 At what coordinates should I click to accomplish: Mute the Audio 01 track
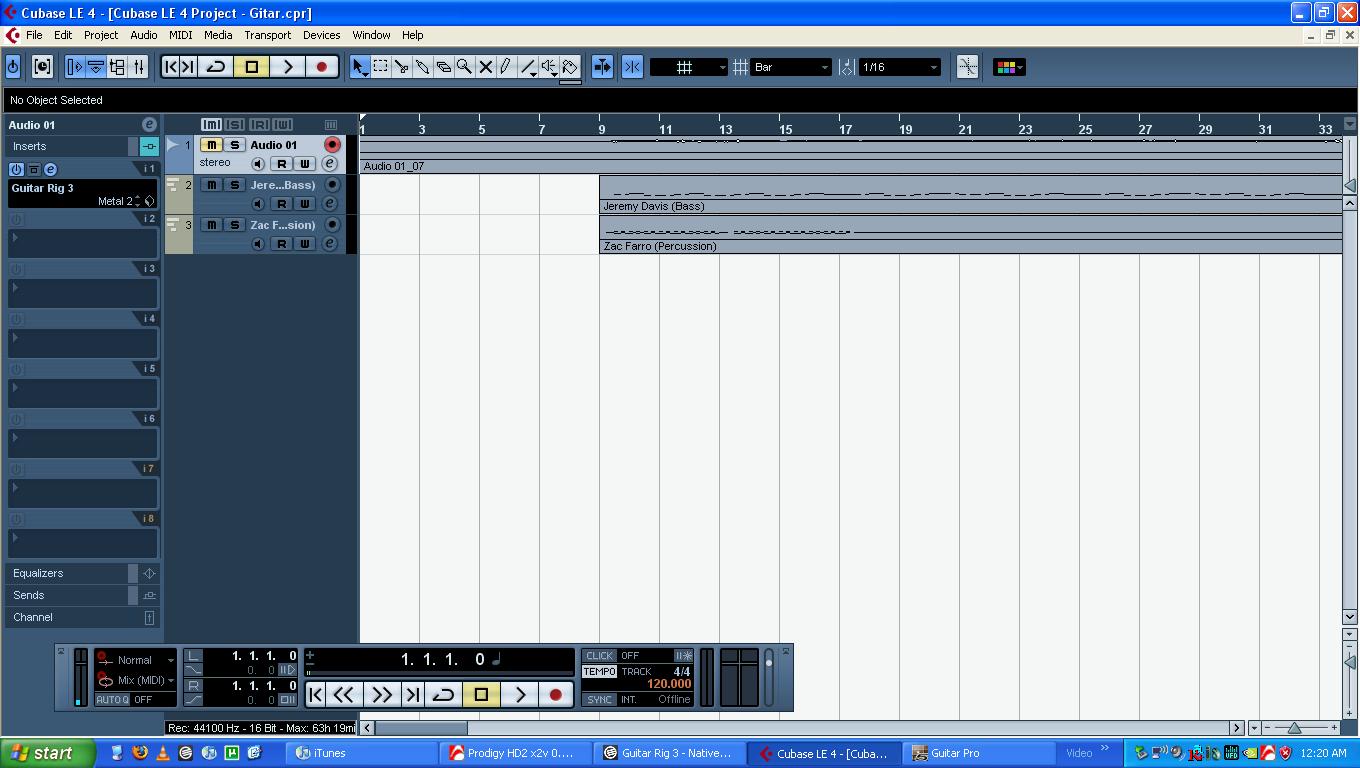tap(211, 145)
